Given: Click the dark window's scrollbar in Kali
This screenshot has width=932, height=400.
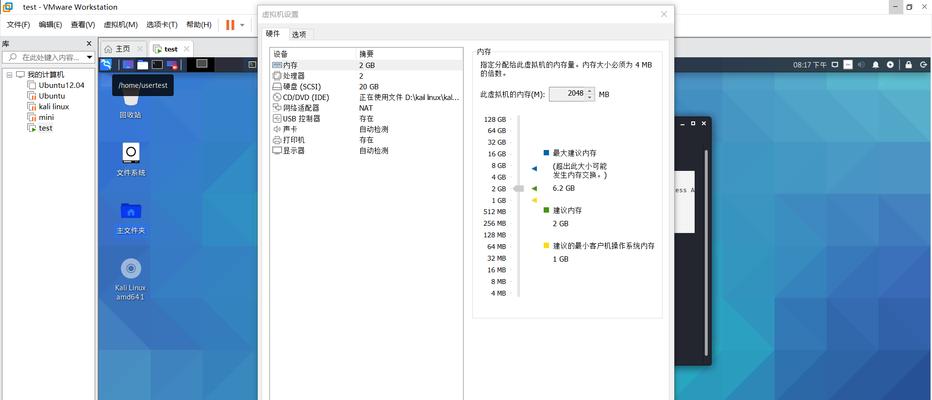Looking at the screenshot, I should pos(706,253).
